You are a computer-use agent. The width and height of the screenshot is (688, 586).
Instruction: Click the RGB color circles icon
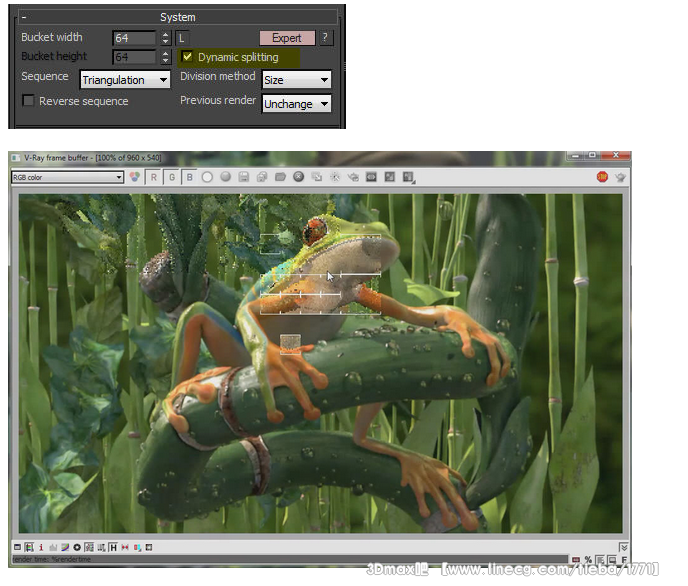coord(135,177)
